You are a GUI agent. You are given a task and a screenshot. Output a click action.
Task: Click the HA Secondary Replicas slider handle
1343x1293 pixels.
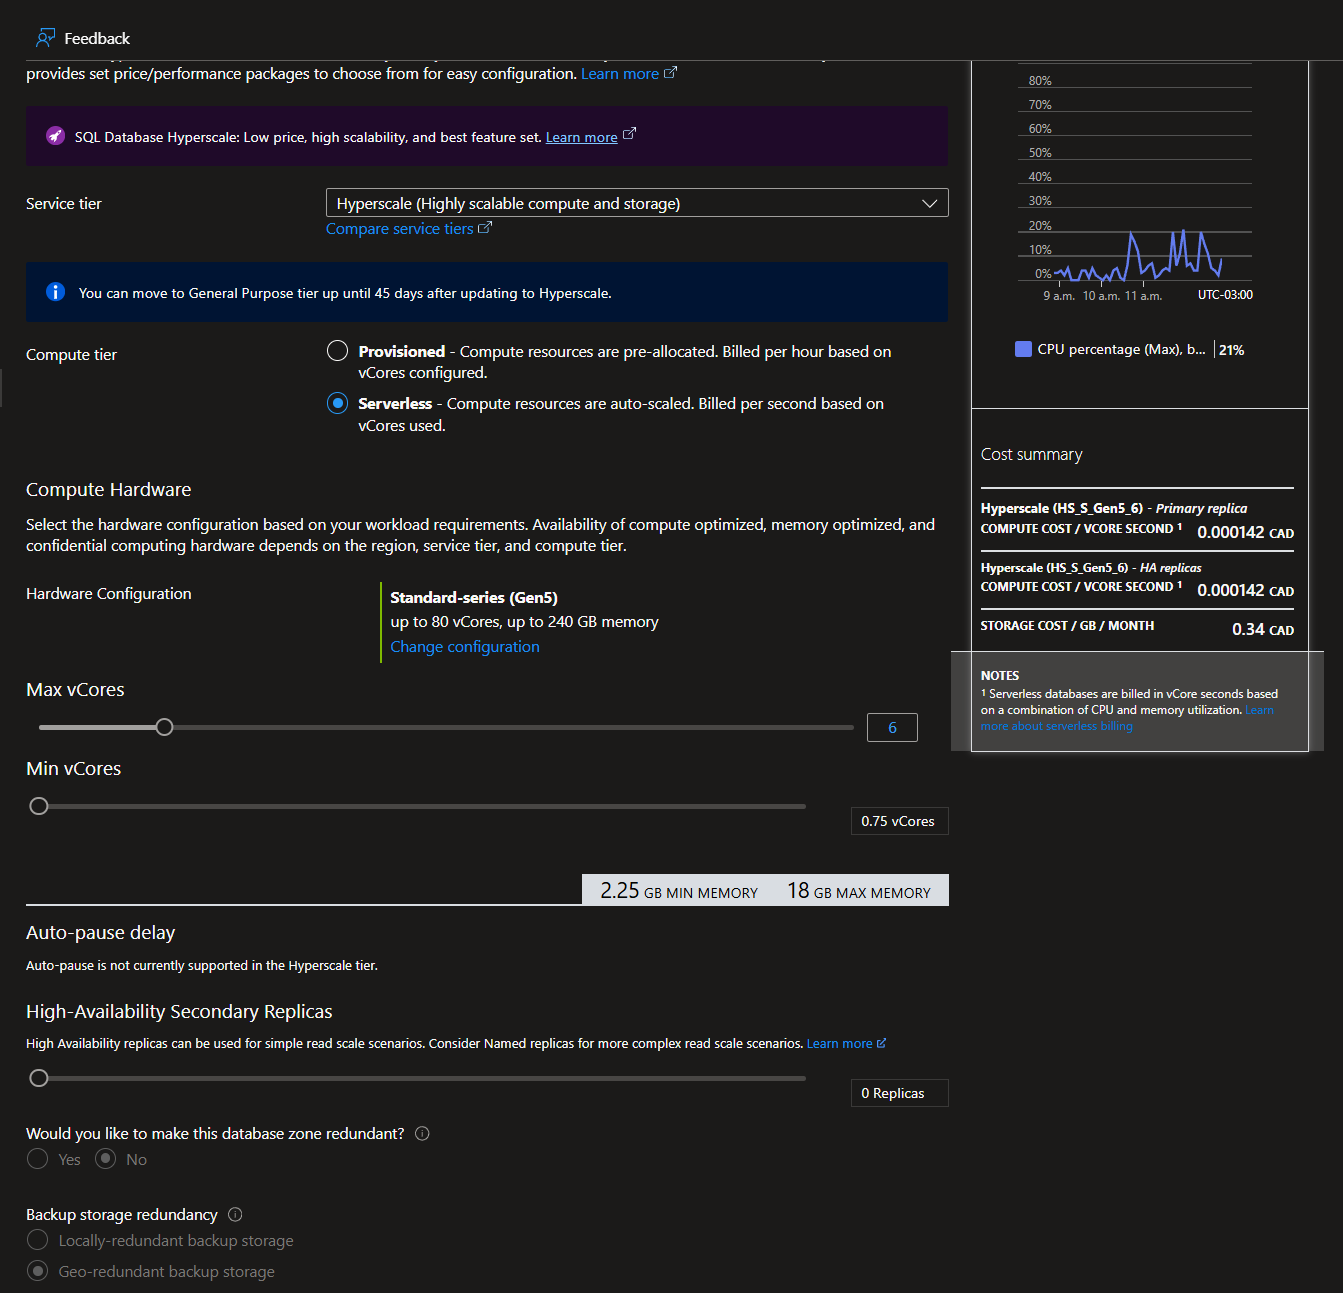click(39, 1078)
